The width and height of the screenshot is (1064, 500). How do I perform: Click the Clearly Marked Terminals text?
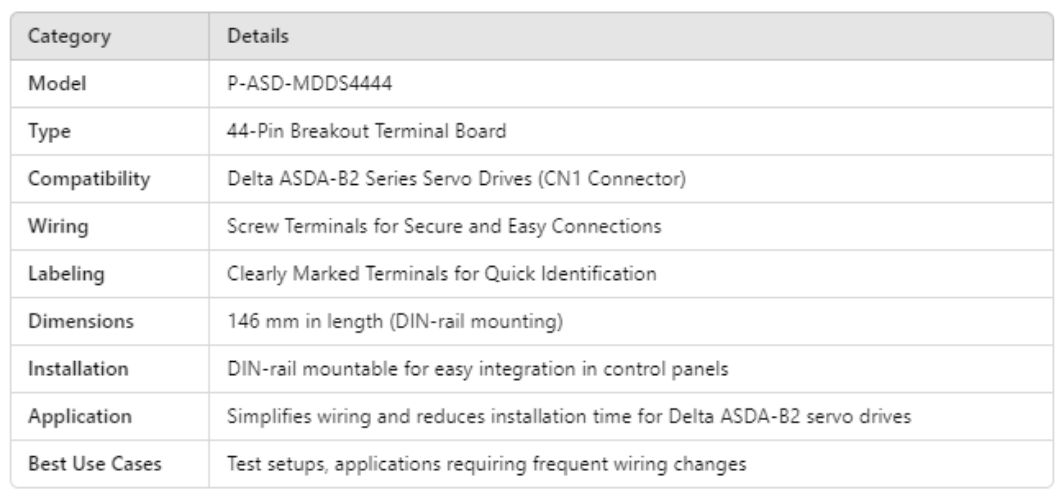441,274
